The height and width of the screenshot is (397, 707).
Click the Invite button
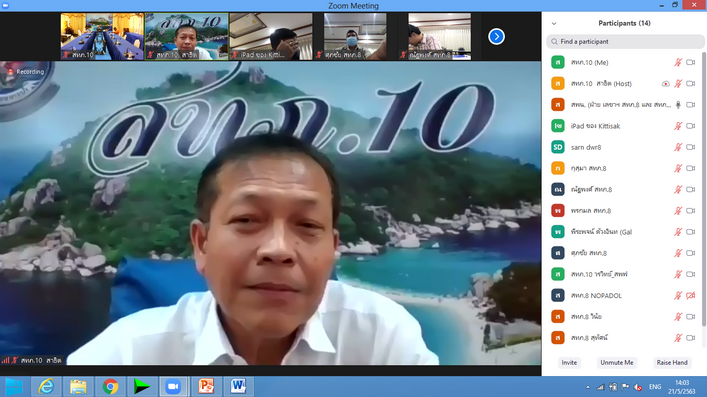[569, 363]
